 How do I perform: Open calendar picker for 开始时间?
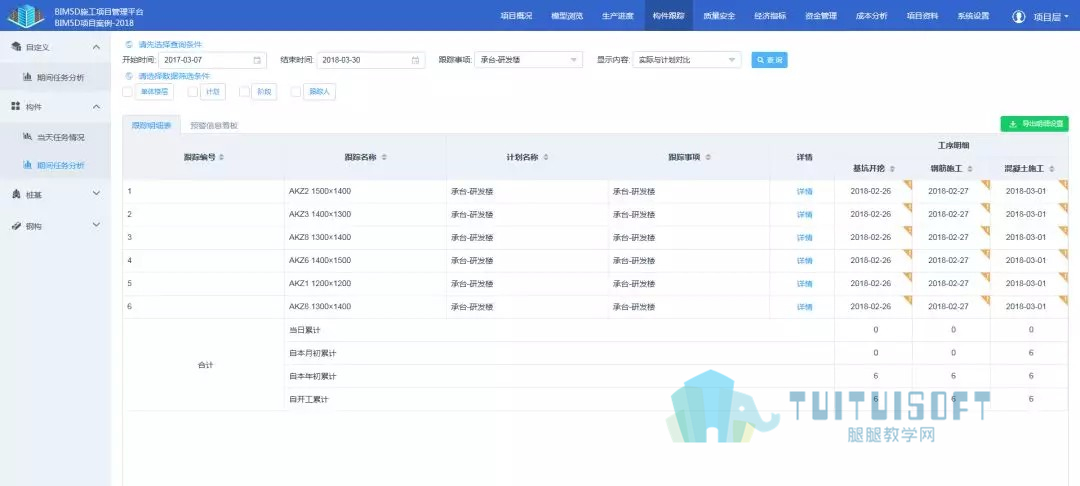pos(257,60)
